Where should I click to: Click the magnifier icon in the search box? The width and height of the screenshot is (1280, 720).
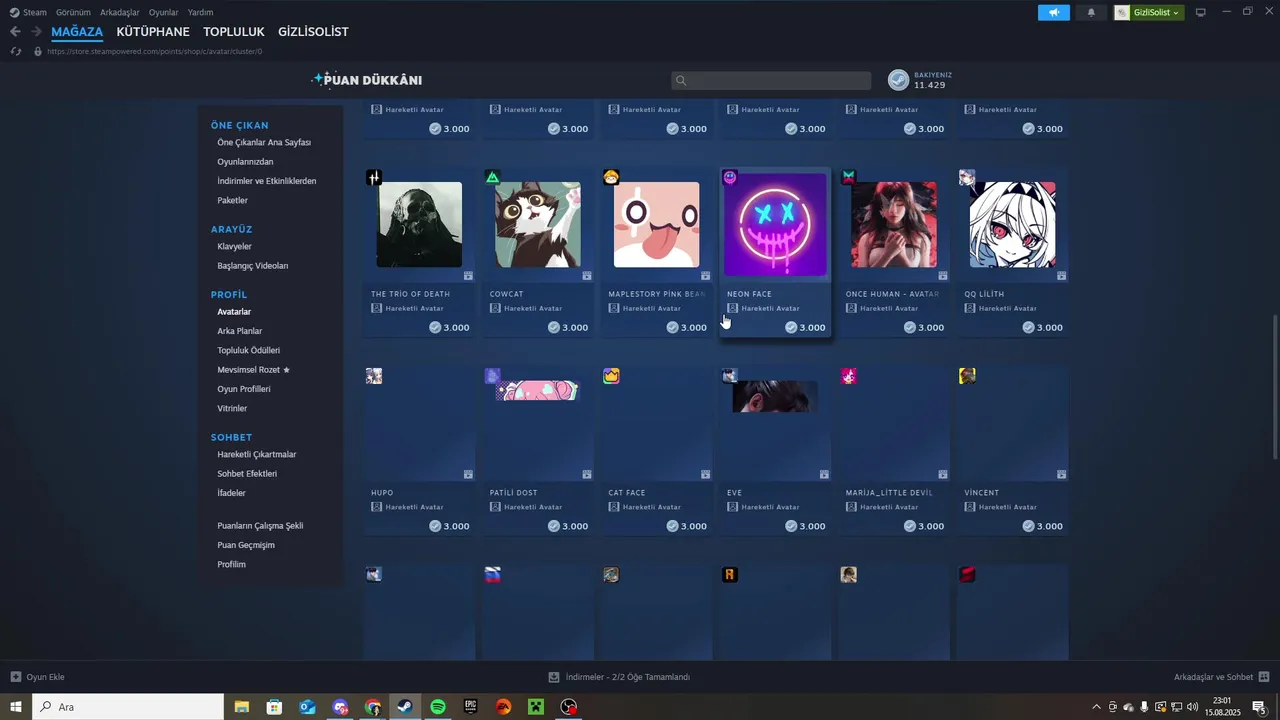click(x=681, y=81)
